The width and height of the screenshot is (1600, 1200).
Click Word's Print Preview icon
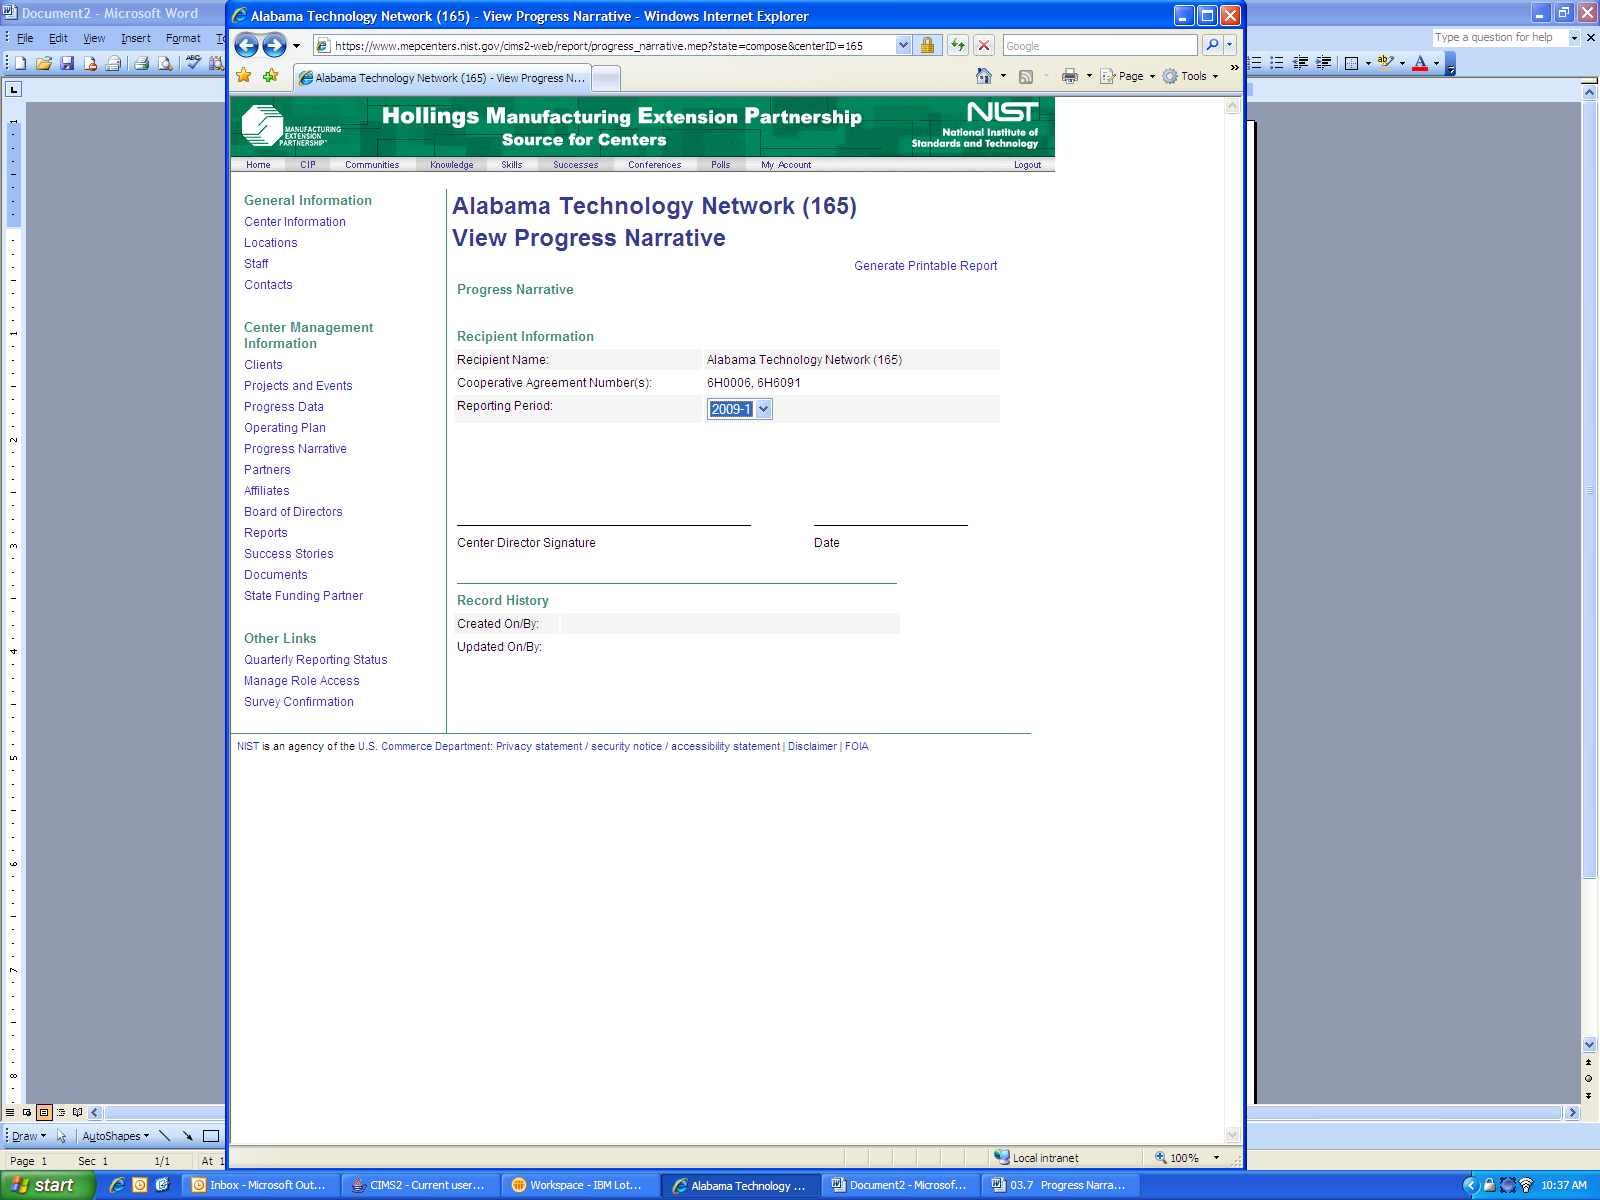click(165, 63)
